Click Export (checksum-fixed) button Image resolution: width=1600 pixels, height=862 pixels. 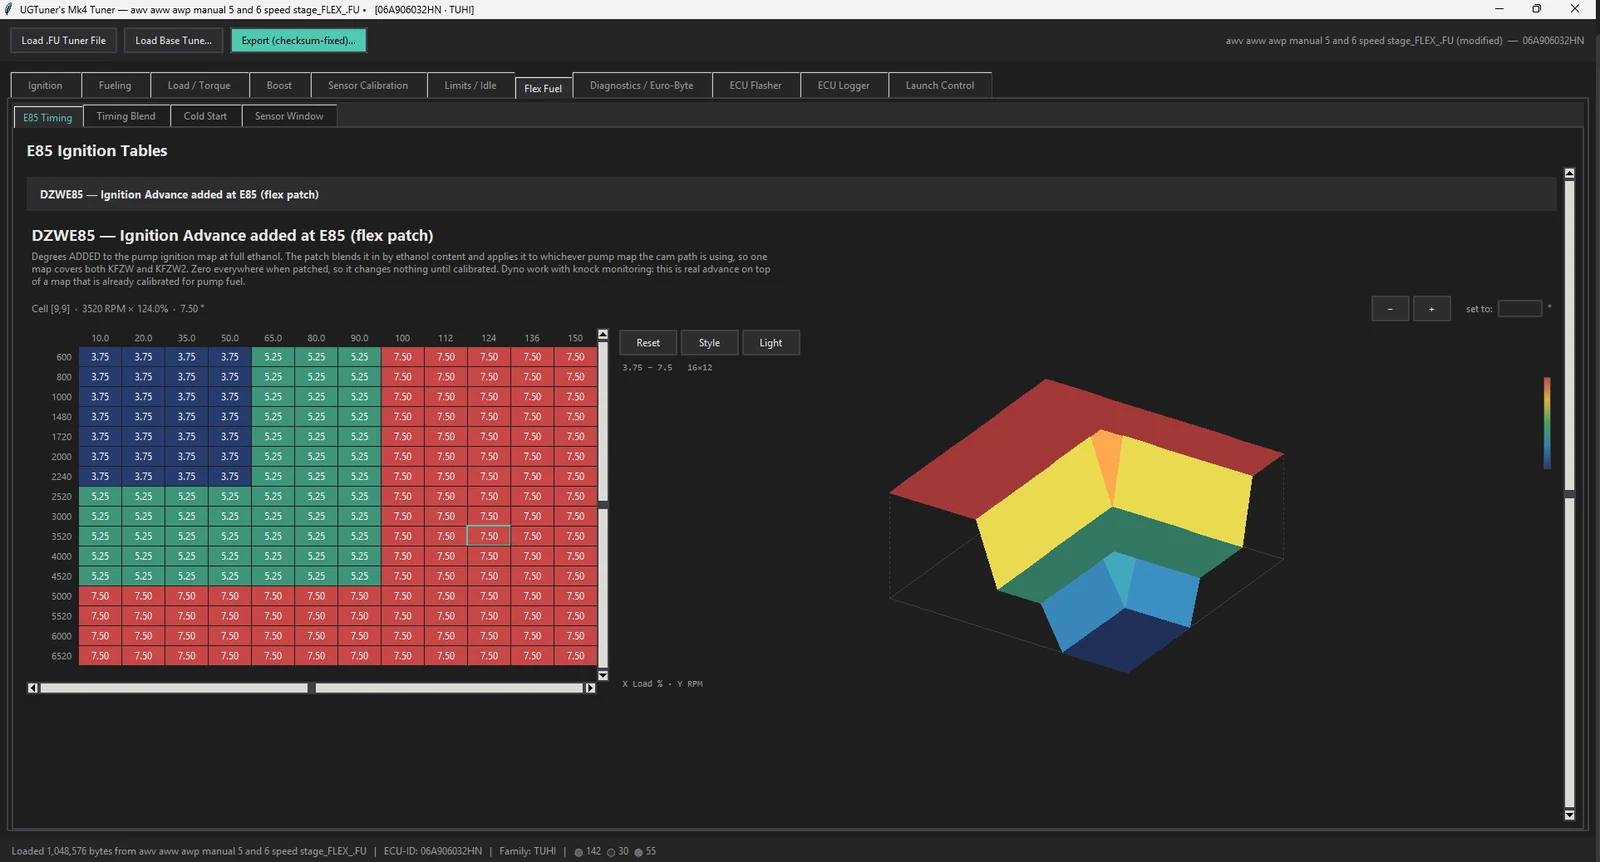pyautogui.click(x=298, y=40)
